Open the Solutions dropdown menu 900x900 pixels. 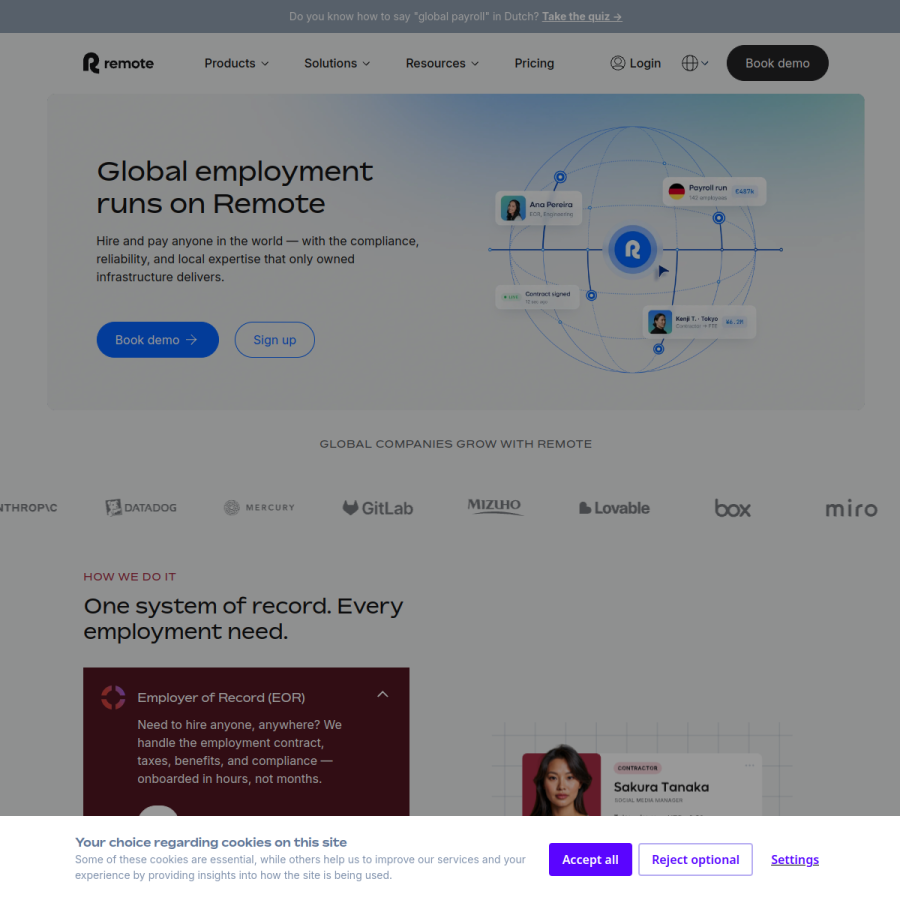point(337,63)
